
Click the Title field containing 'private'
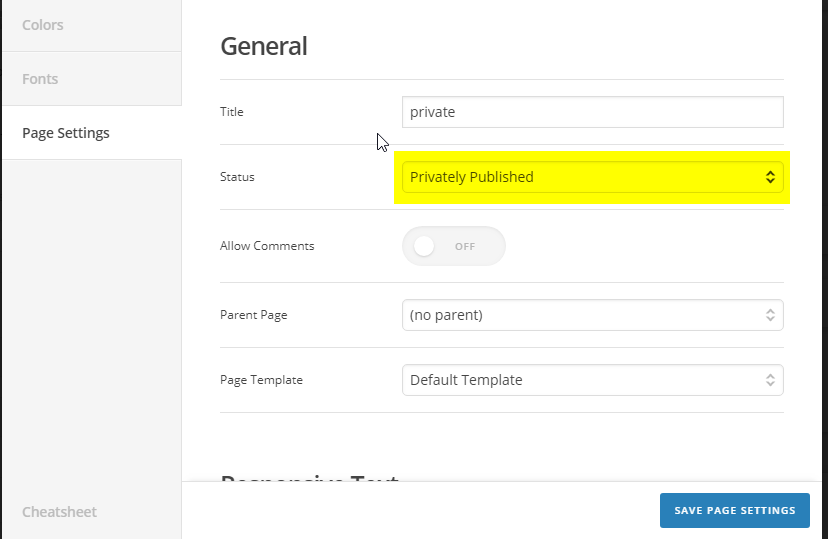point(592,112)
